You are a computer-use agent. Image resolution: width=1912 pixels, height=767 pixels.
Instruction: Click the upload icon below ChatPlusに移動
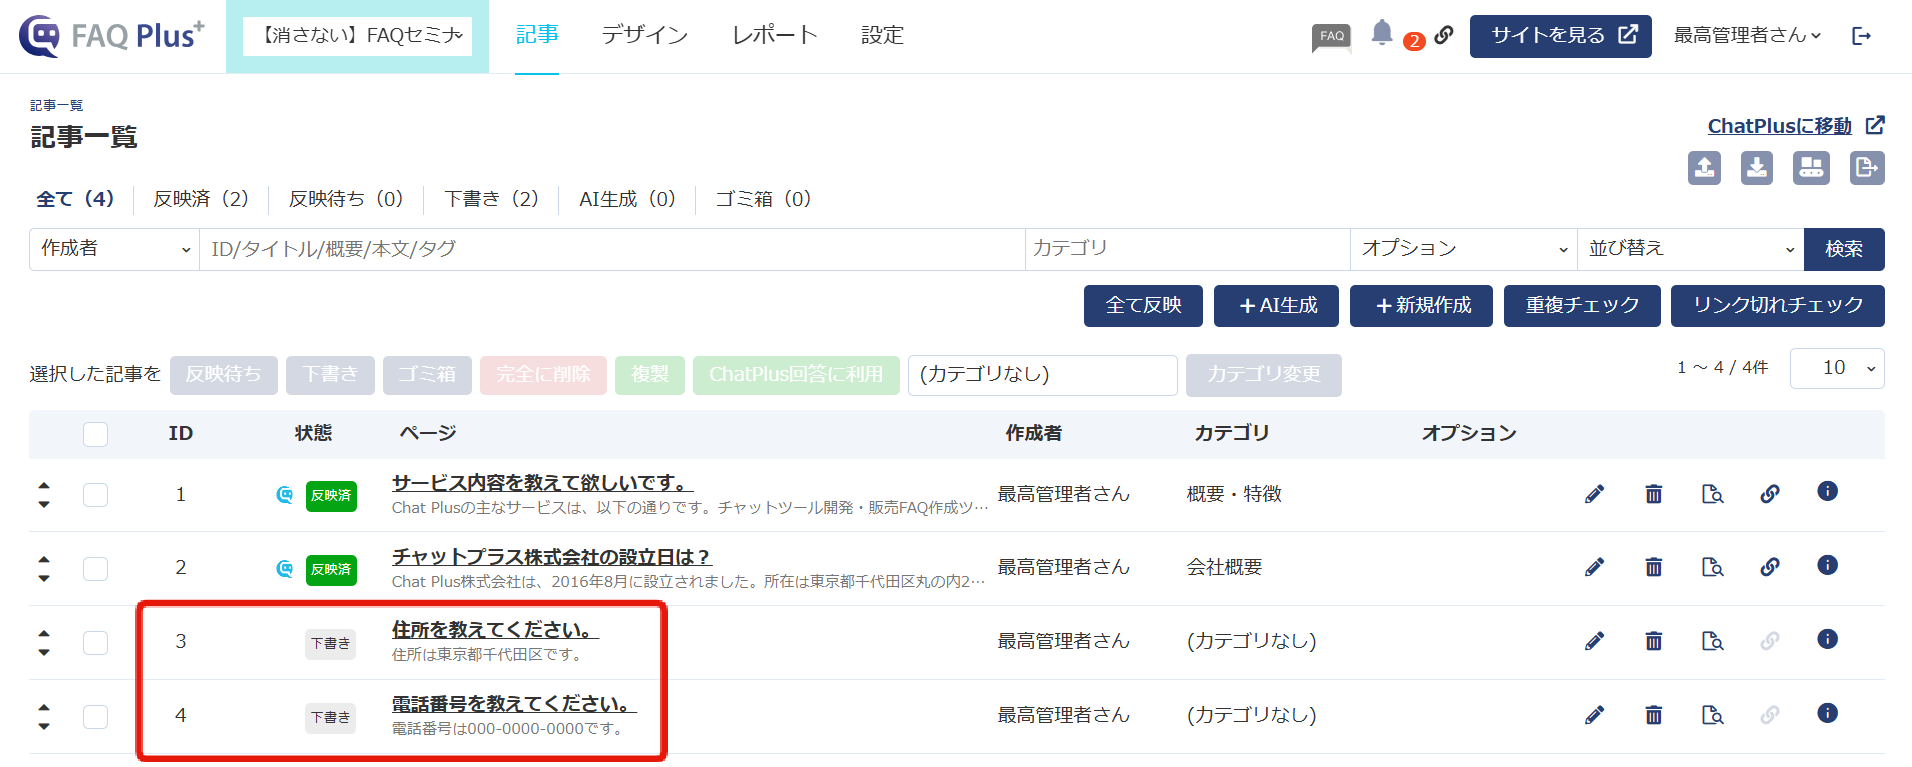tap(1705, 168)
